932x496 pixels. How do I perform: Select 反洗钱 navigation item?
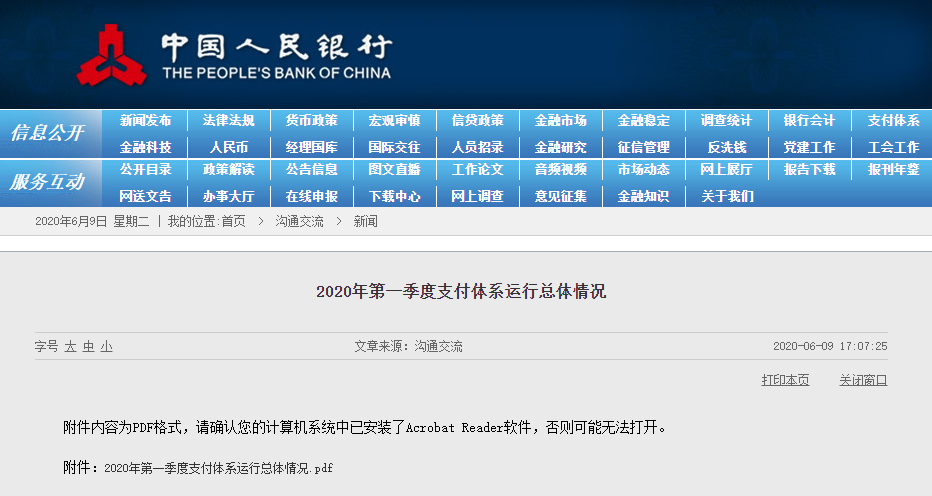pyautogui.click(x=726, y=147)
